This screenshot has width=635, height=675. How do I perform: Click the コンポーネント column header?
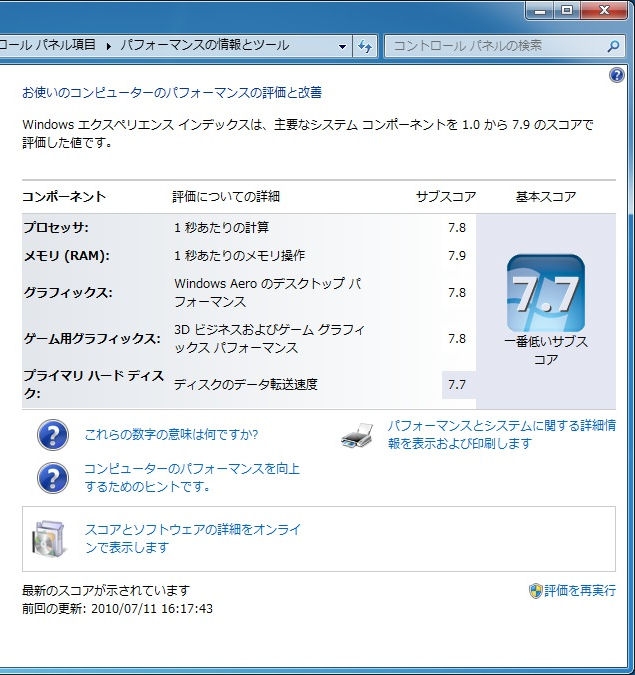pyautogui.click(x=64, y=197)
